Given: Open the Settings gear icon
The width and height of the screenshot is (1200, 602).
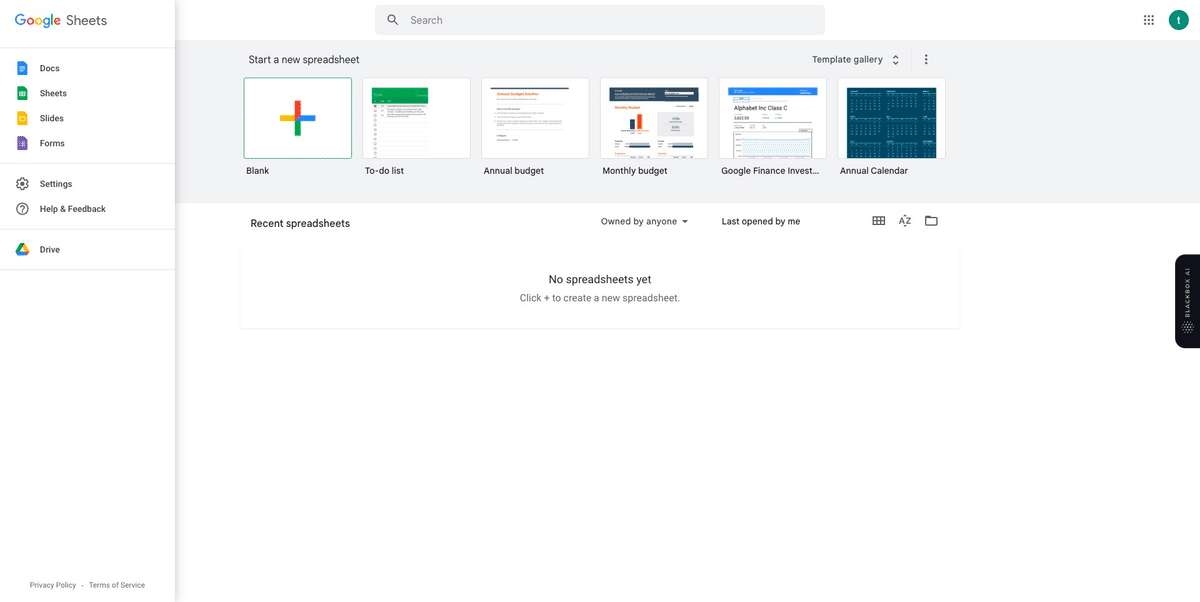Looking at the screenshot, I should point(22,184).
